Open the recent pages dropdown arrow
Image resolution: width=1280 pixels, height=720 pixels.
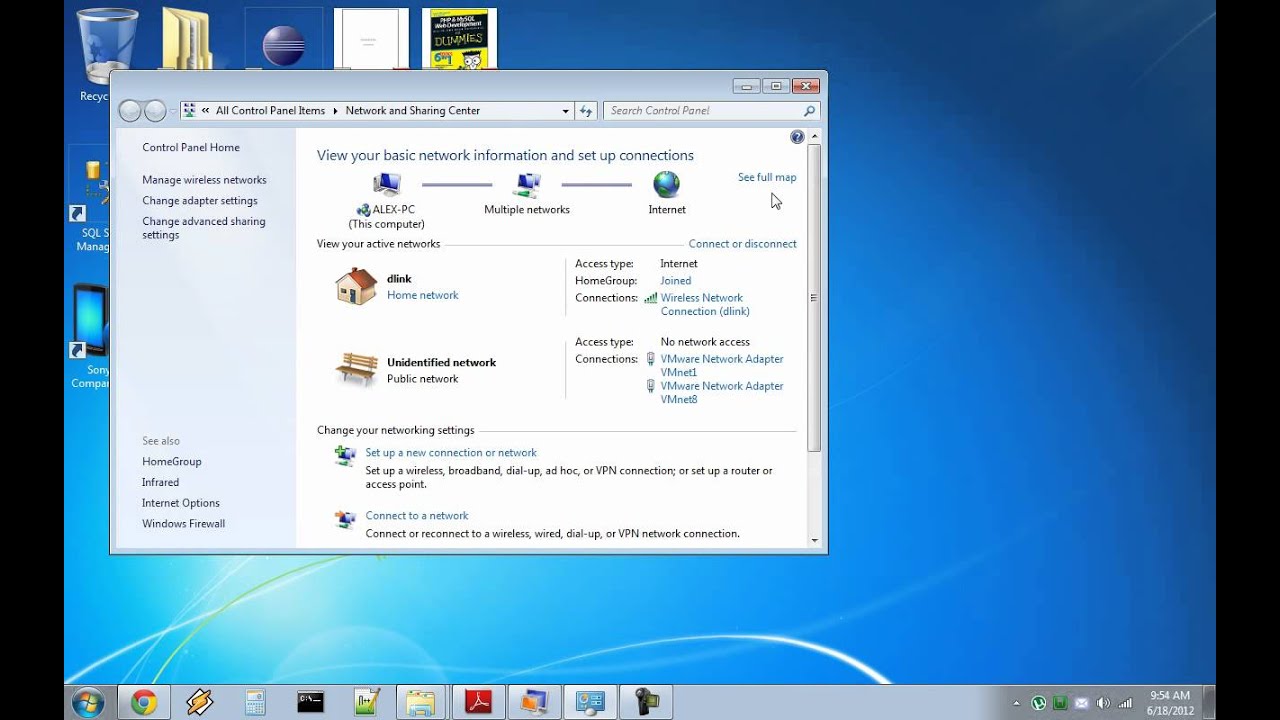pyautogui.click(x=174, y=111)
